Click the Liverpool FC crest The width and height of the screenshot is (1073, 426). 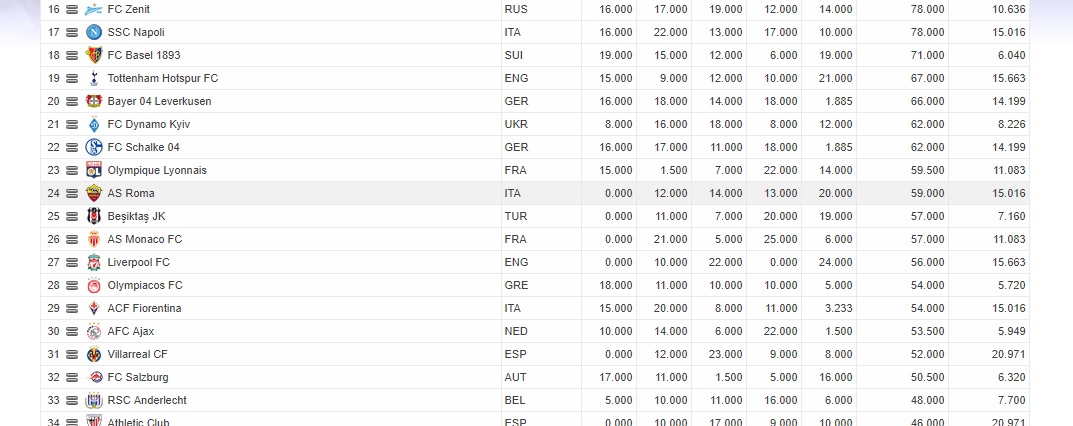[x=94, y=263]
